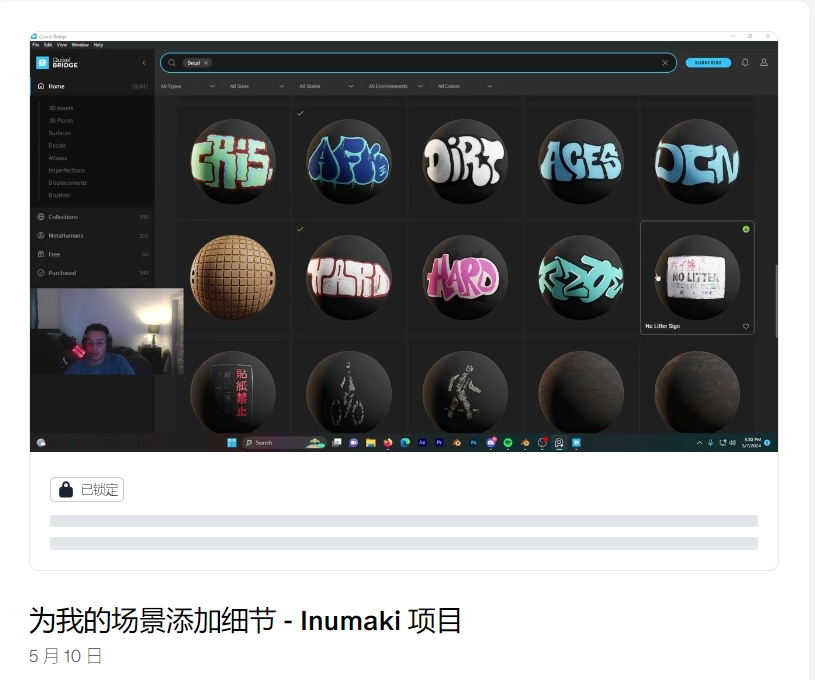Select the ACES graffiti decal thumbnail
The height and width of the screenshot is (680, 815).
pyautogui.click(x=581, y=161)
